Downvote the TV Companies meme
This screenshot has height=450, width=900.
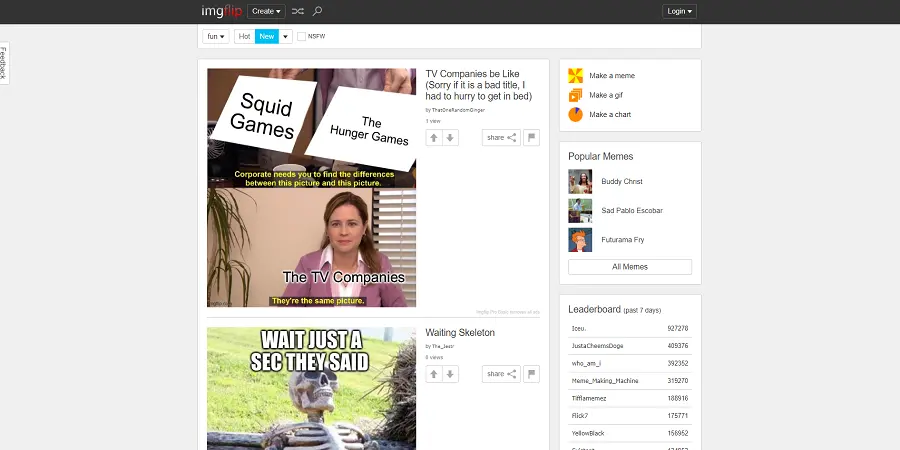click(451, 138)
